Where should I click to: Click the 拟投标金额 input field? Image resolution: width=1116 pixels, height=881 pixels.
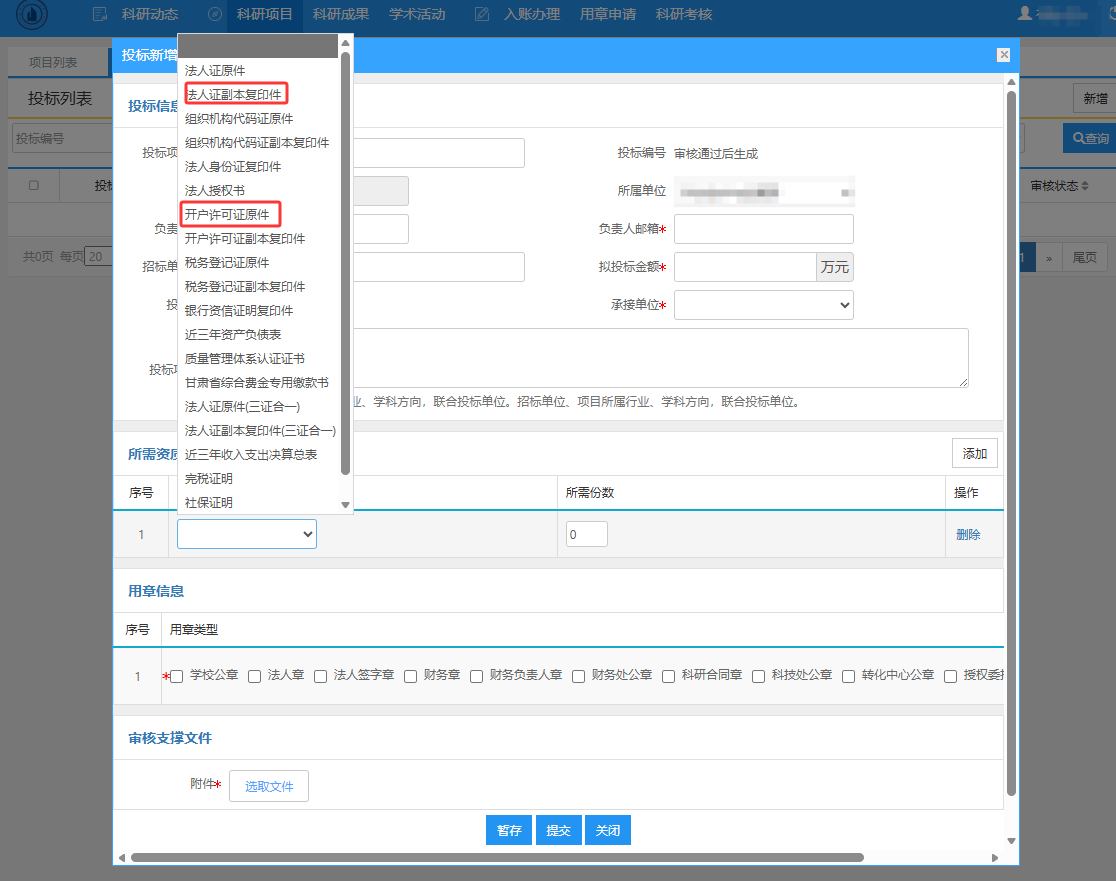pos(746,267)
